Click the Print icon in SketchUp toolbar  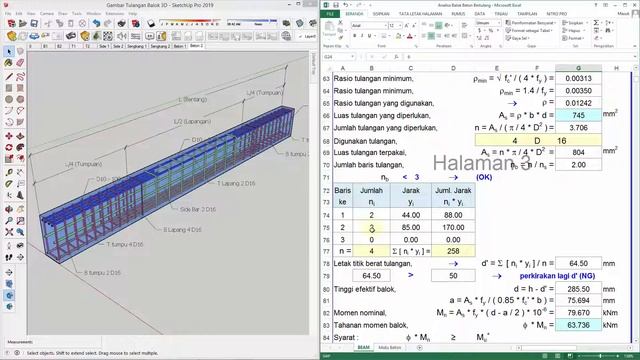pos(122,24)
